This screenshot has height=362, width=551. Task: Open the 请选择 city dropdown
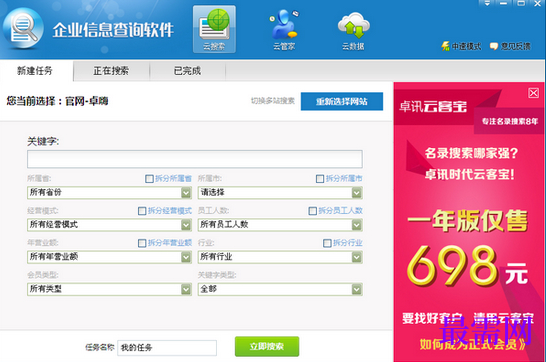point(280,193)
